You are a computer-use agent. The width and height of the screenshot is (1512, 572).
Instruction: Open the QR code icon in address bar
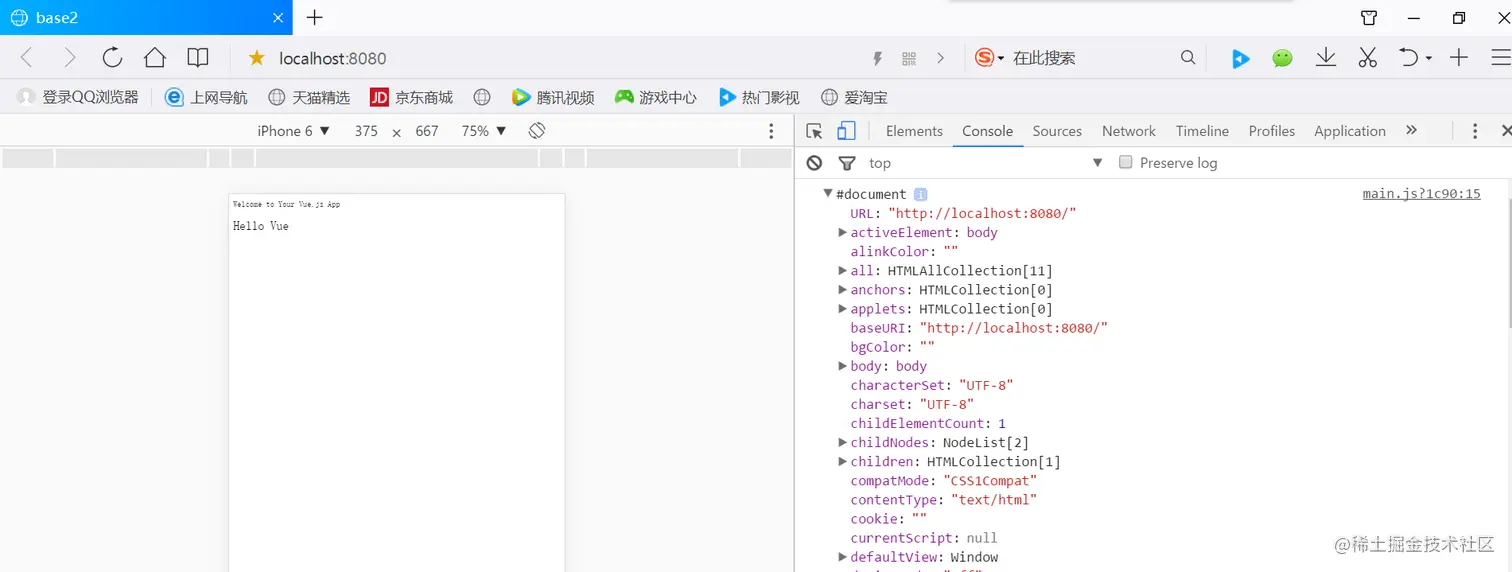pyautogui.click(x=909, y=59)
